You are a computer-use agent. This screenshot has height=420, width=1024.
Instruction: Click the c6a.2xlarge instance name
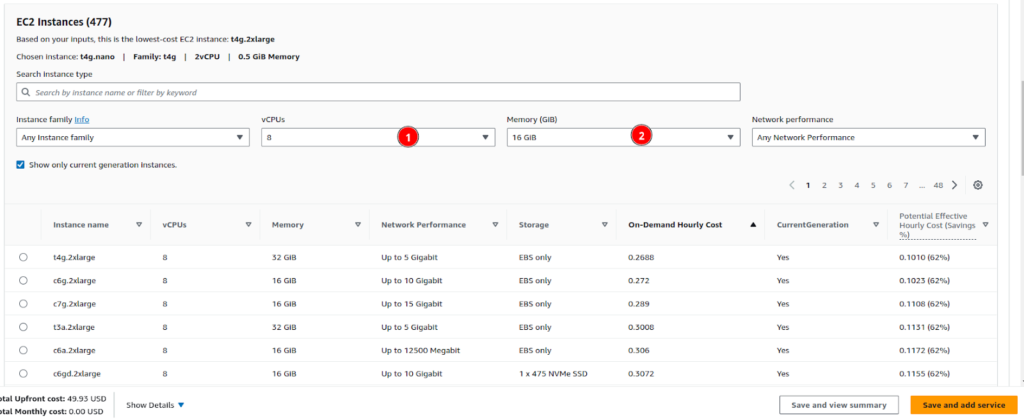[x=74, y=350]
